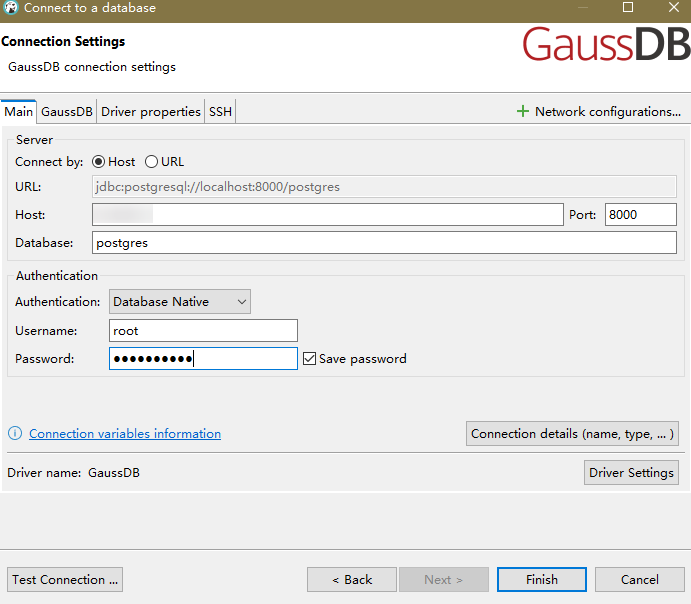The image size is (691, 604).
Task: Open the Driver properties tab
Action: [x=151, y=111]
